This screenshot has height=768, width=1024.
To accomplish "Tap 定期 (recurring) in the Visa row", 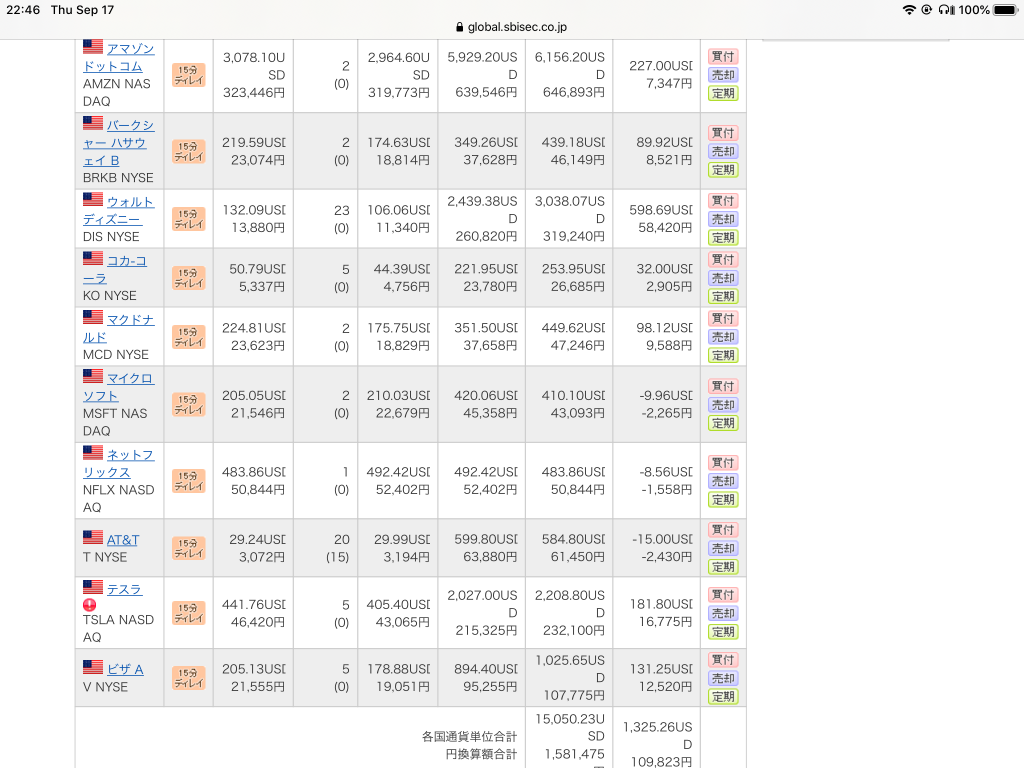I will point(723,697).
